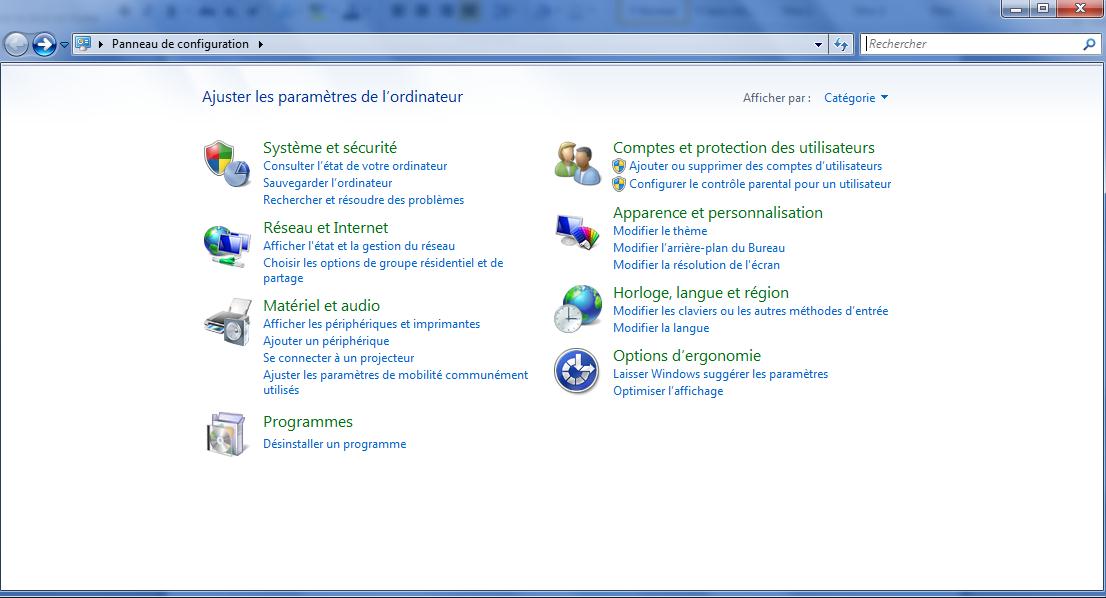
Task: Click the Horloge, langue et région icon
Action: coord(577,309)
